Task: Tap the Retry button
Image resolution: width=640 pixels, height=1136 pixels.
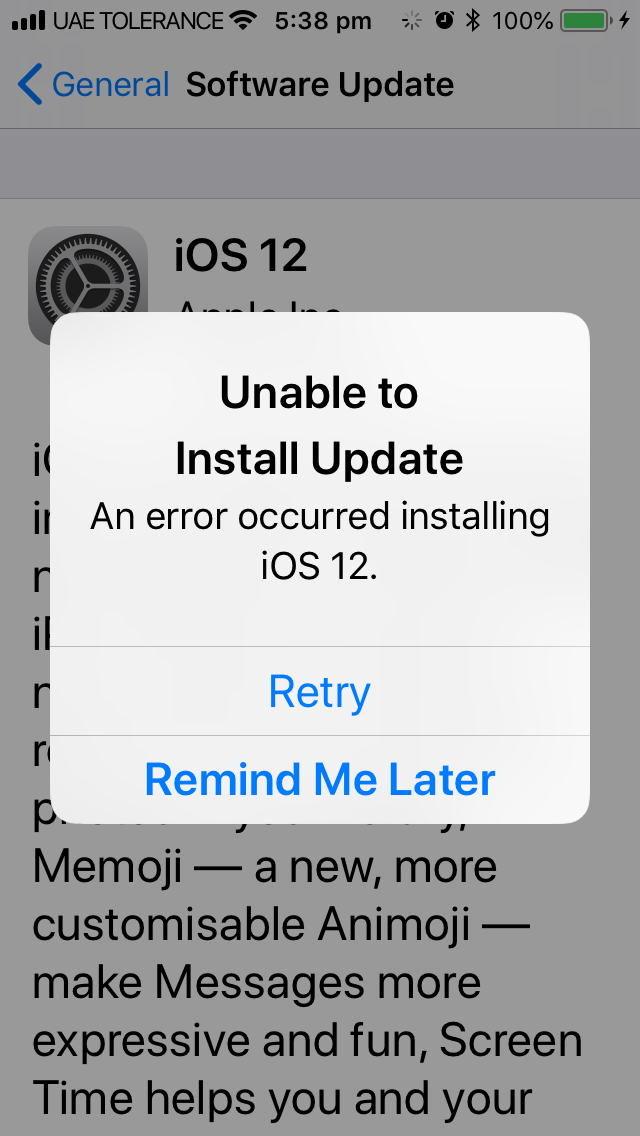Action: 320,691
